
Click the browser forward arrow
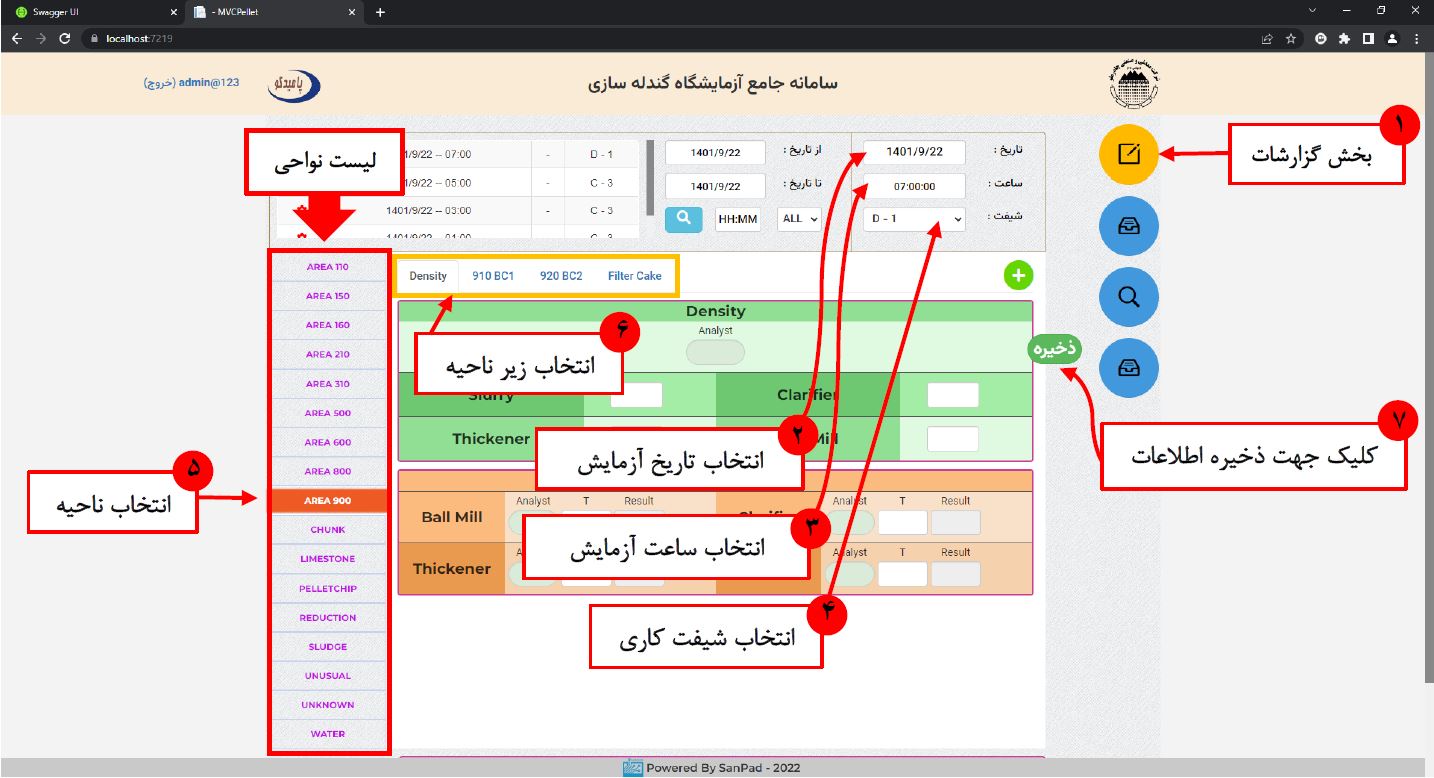pyautogui.click(x=41, y=39)
